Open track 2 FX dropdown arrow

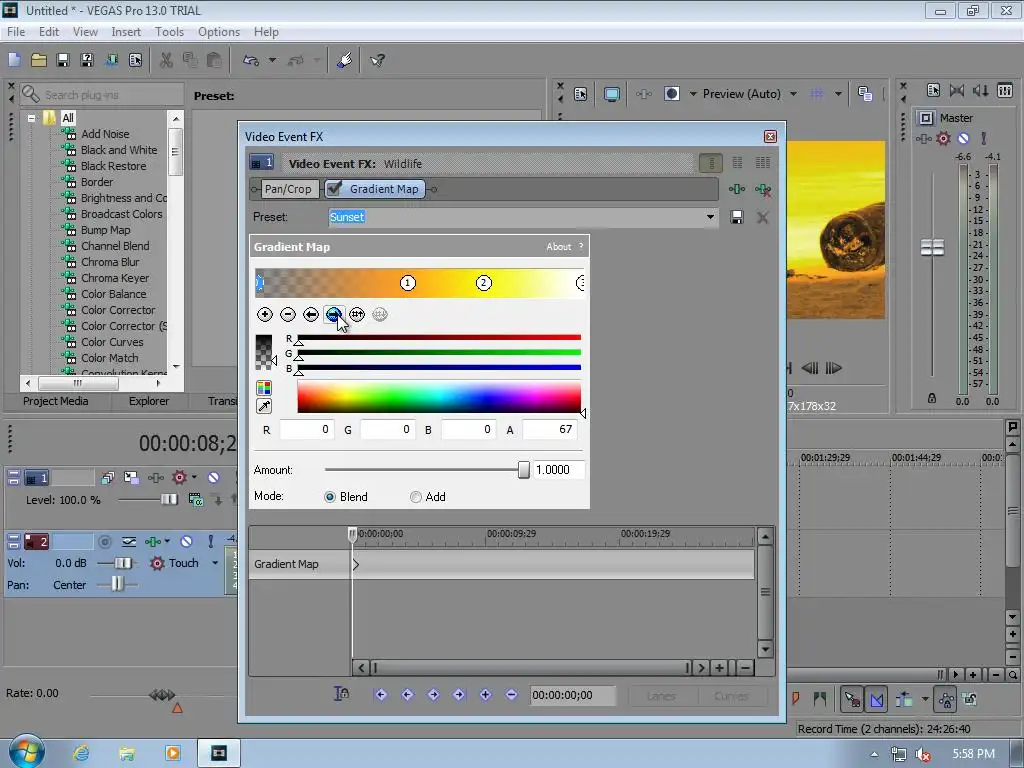pyautogui.click(x=167, y=541)
